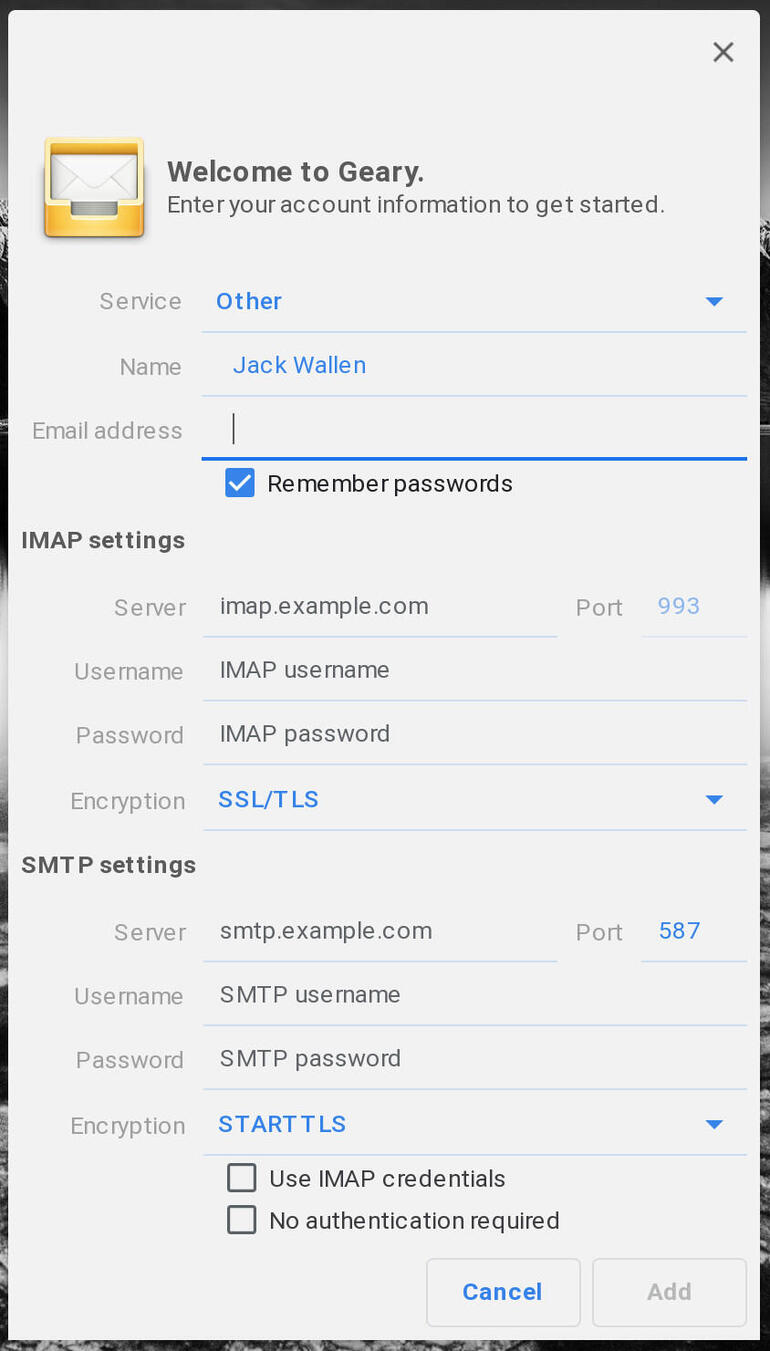Focus the Email address field

(475, 430)
